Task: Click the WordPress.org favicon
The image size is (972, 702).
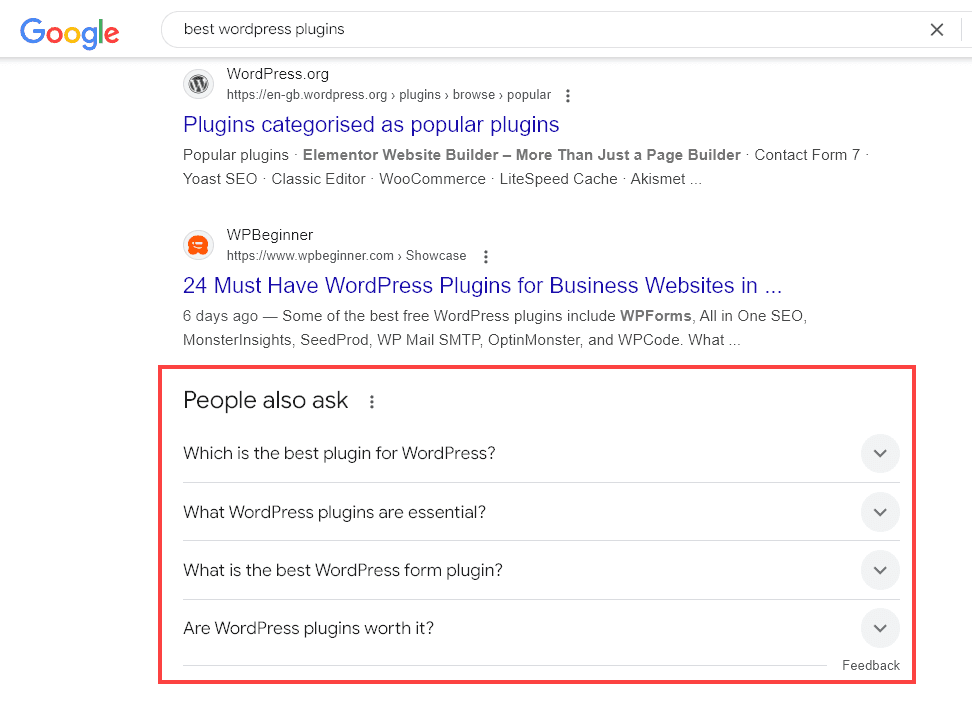Action: point(198,84)
